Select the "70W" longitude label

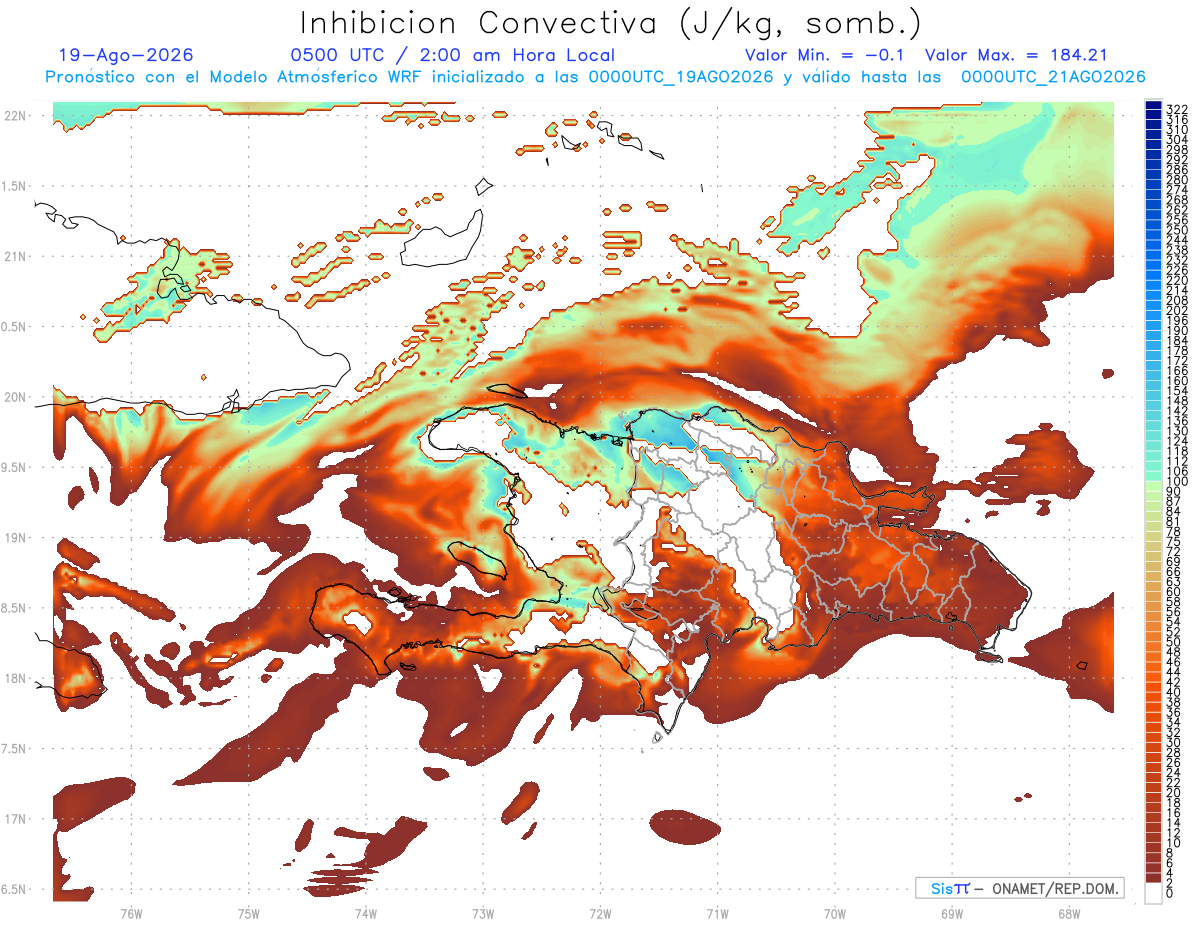pyautogui.click(x=835, y=913)
